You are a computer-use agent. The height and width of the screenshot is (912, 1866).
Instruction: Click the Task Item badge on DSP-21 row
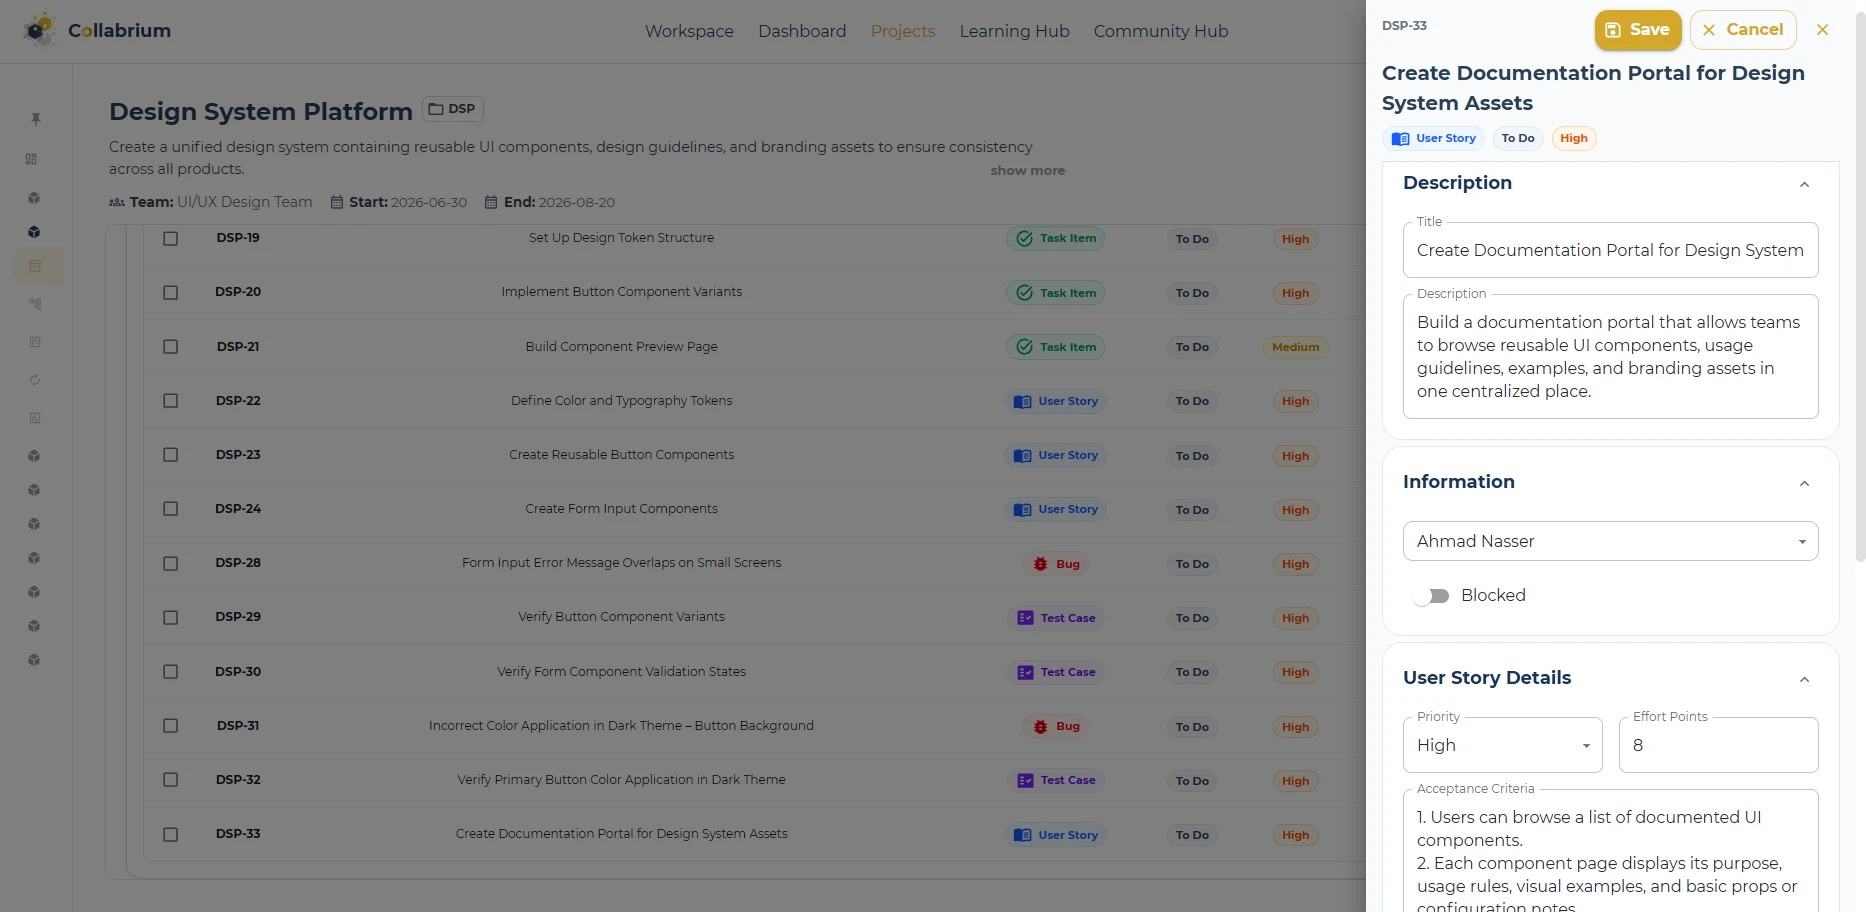(x=1056, y=347)
